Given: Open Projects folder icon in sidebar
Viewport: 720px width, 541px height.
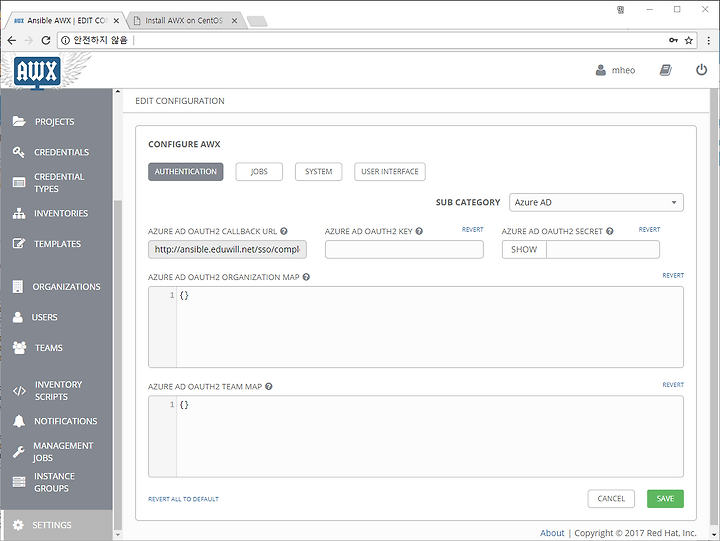Looking at the screenshot, I should 19,121.
